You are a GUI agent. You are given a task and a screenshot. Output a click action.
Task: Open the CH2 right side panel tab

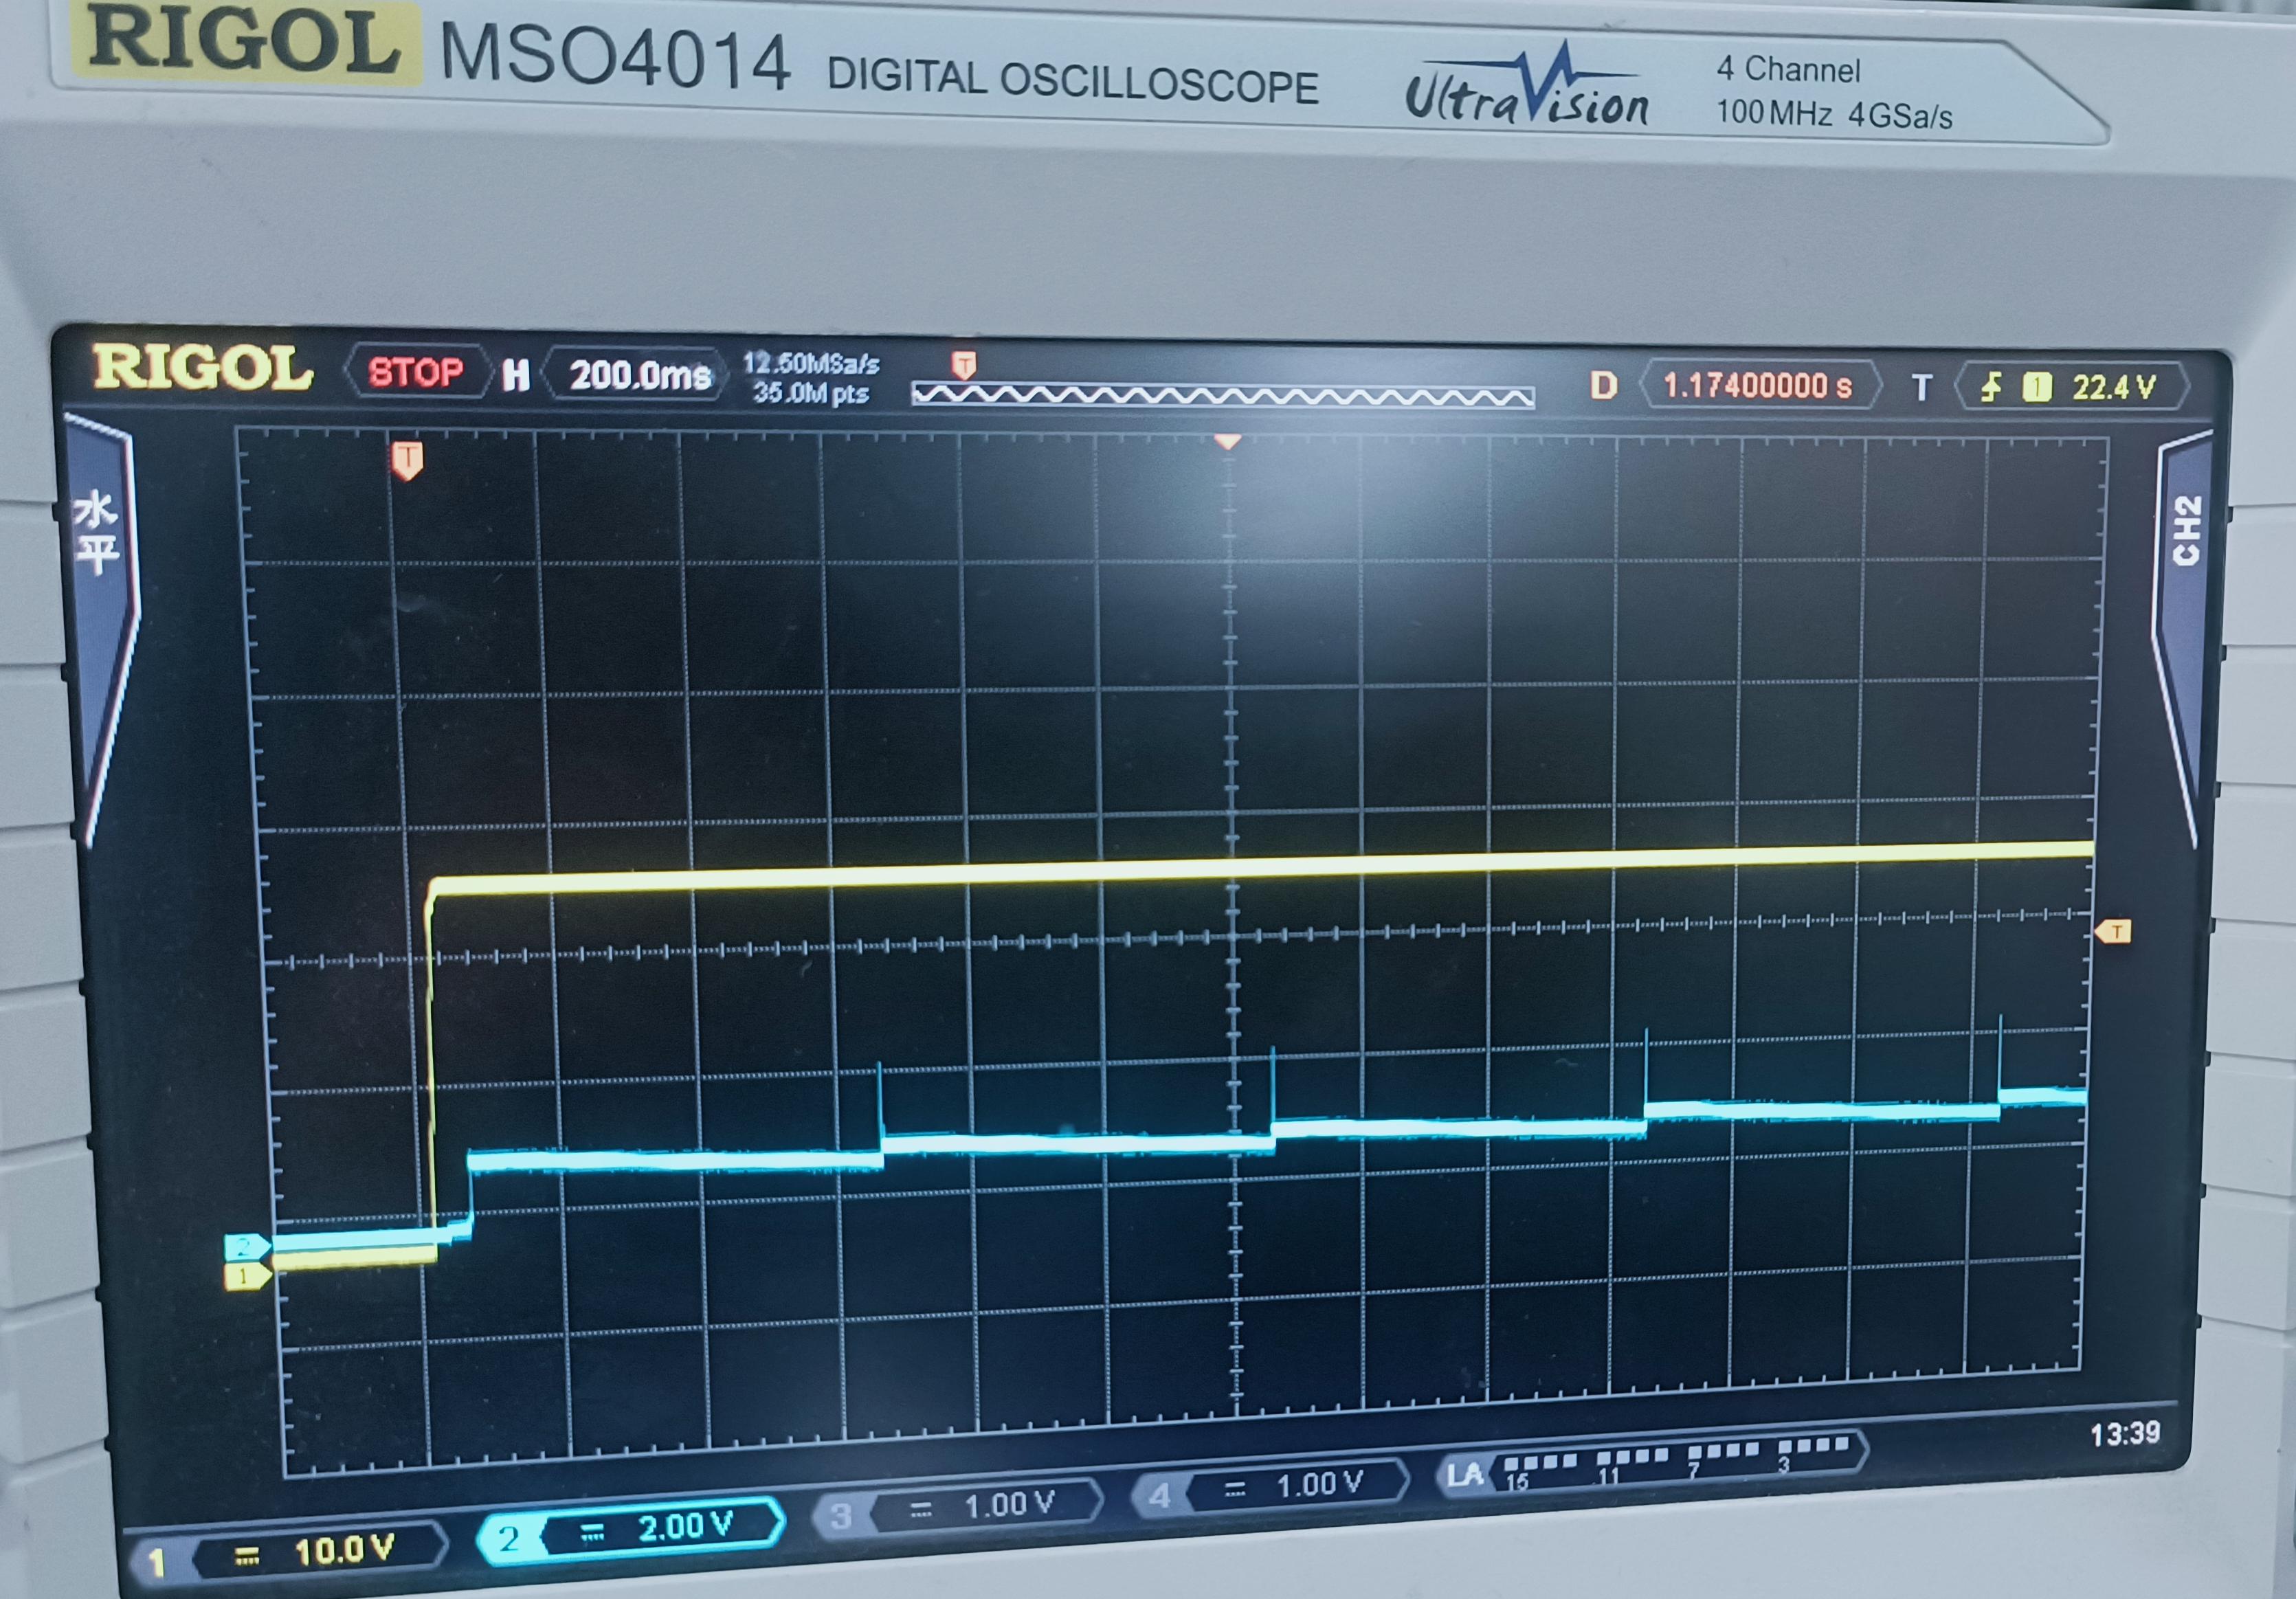[2186, 530]
